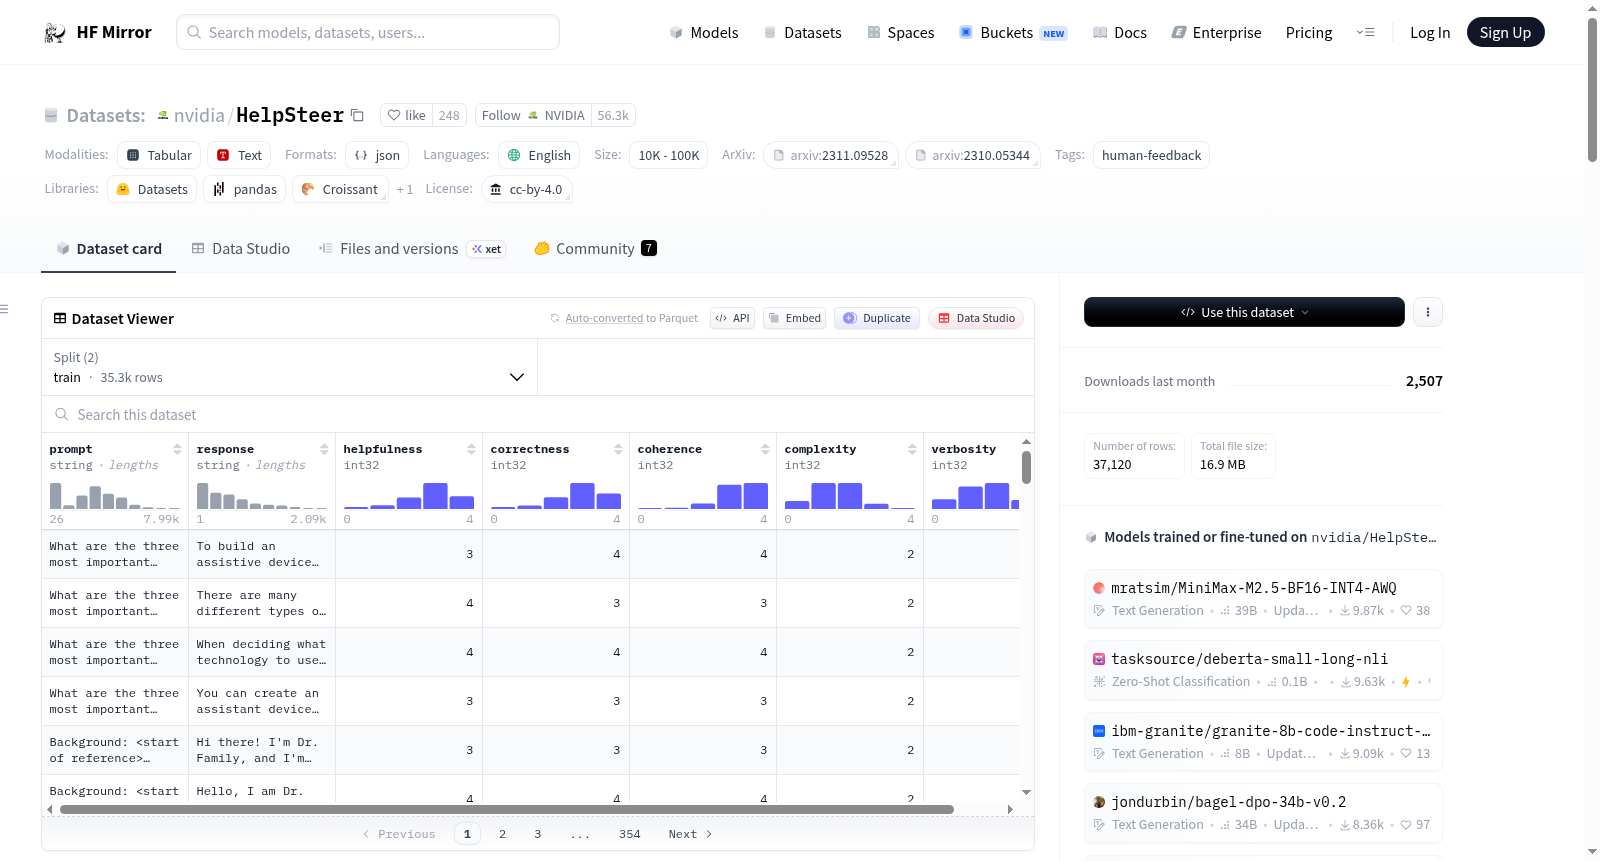Go to Datasets in the top navigation

click(x=803, y=33)
